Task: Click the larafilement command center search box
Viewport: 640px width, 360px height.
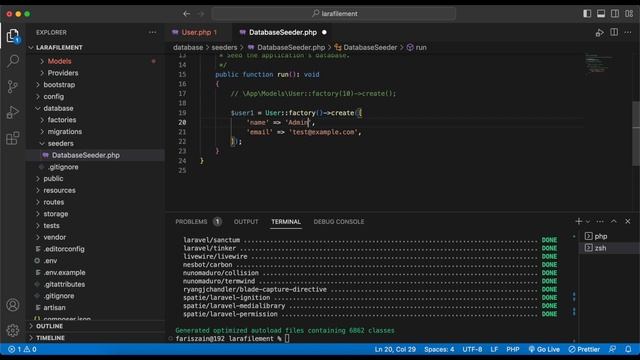Action: 334,13
